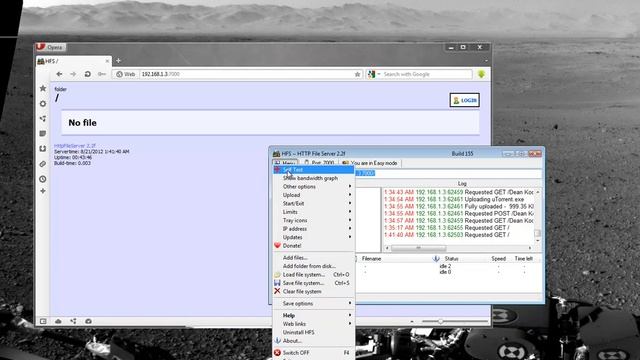Select Load file system... entry

click(313, 275)
